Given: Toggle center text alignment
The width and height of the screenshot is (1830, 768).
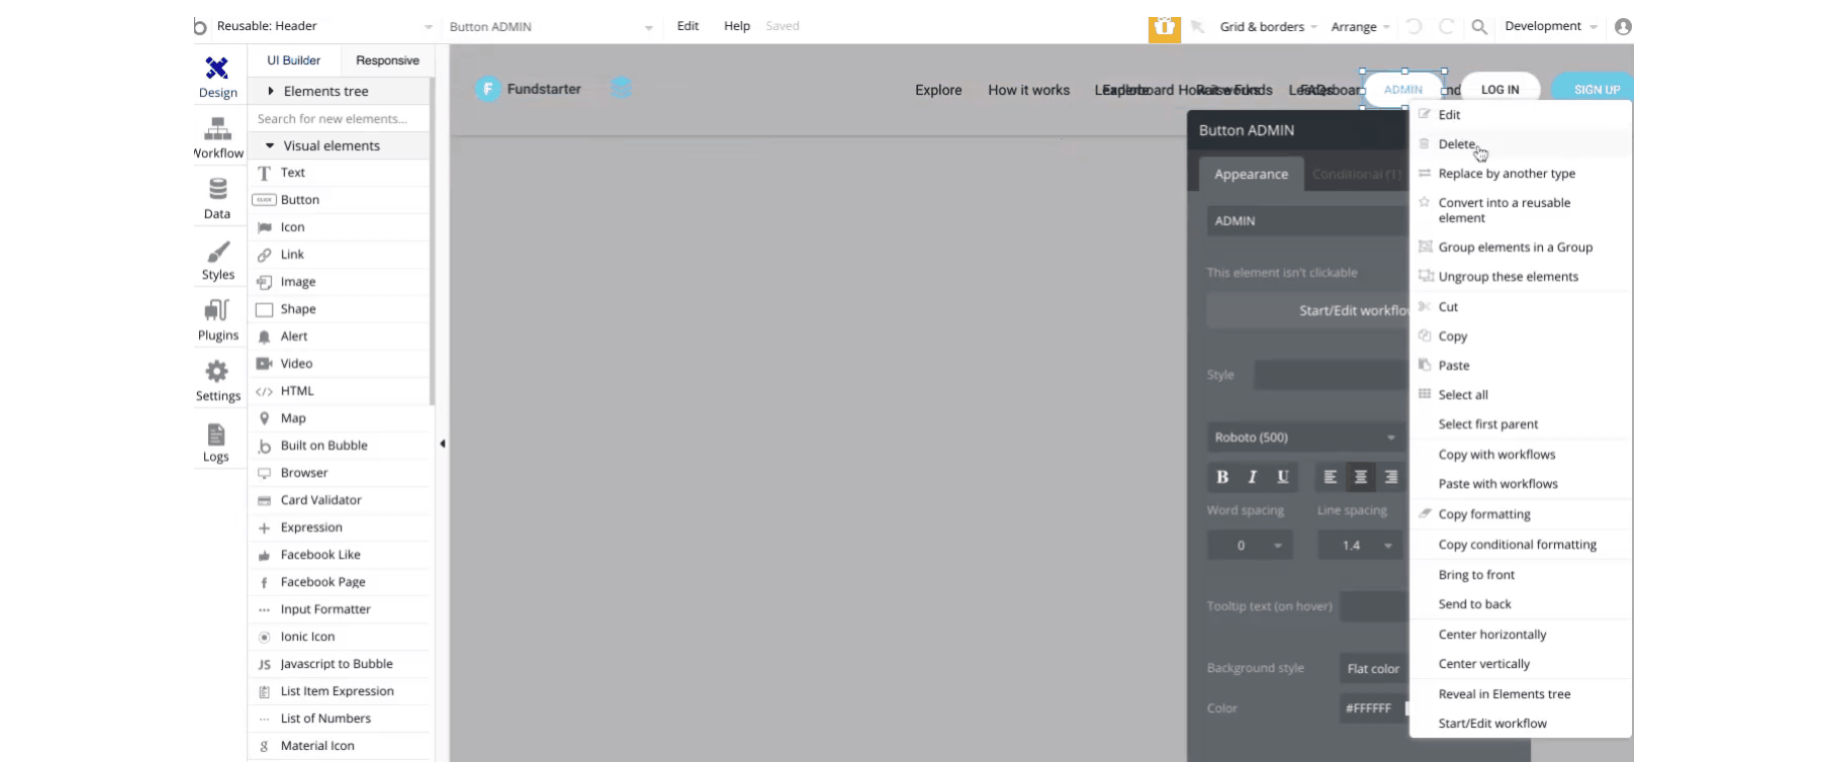Looking at the screenshot, I should pyautogui.click(x=1360, y=477).
